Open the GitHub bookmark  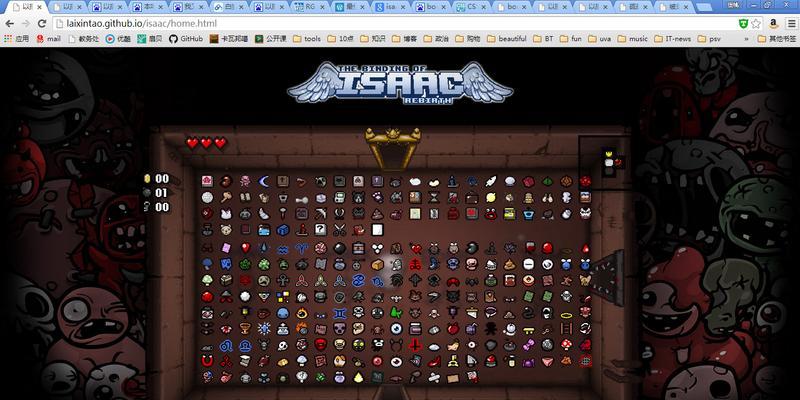tap(186, 39)
